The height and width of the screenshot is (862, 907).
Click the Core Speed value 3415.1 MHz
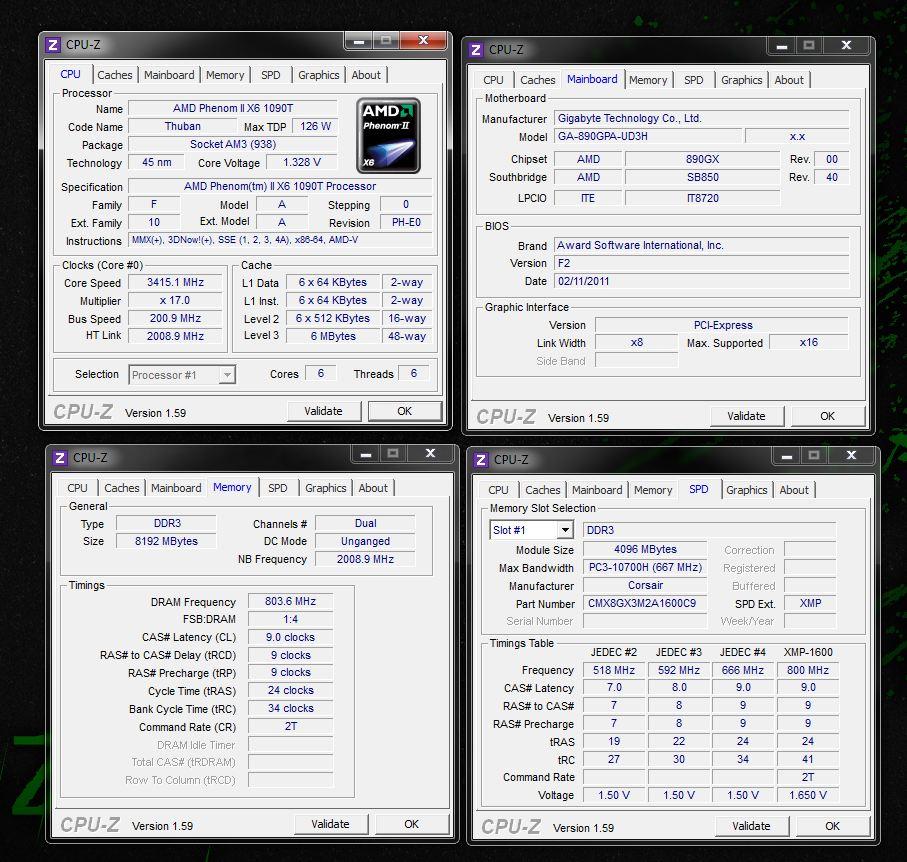[175, 282]
